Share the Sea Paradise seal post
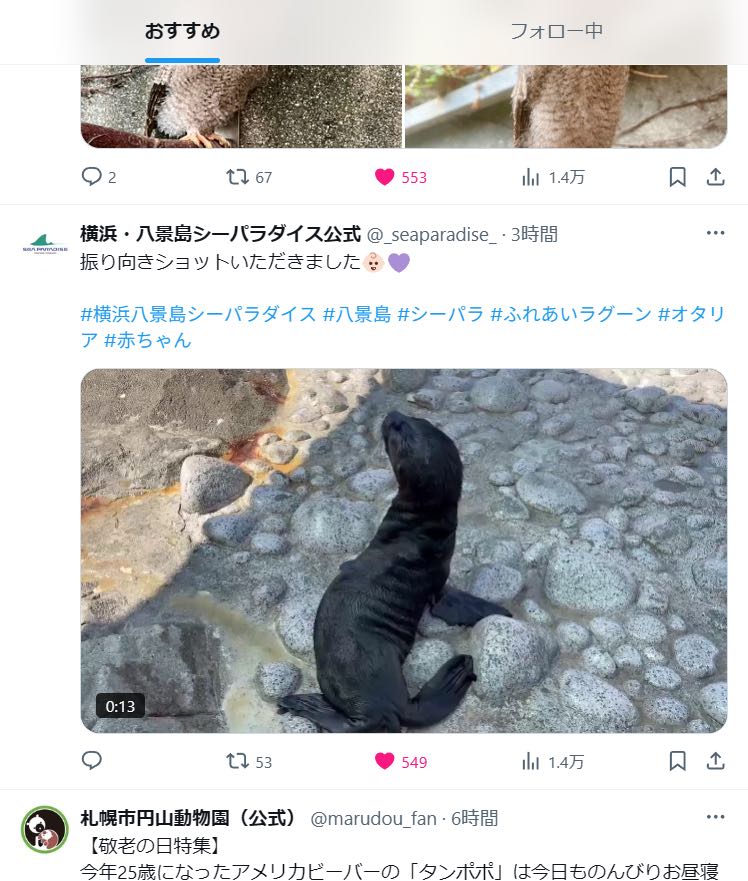The height and width of the screenshot is (881, 748). 715,761
